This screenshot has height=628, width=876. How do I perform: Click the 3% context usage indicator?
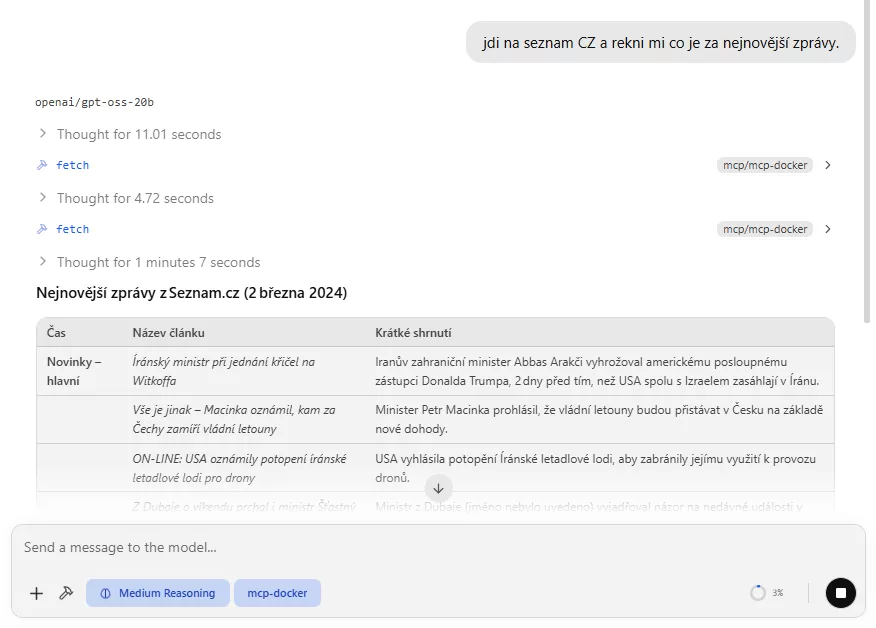coord(767,593)
